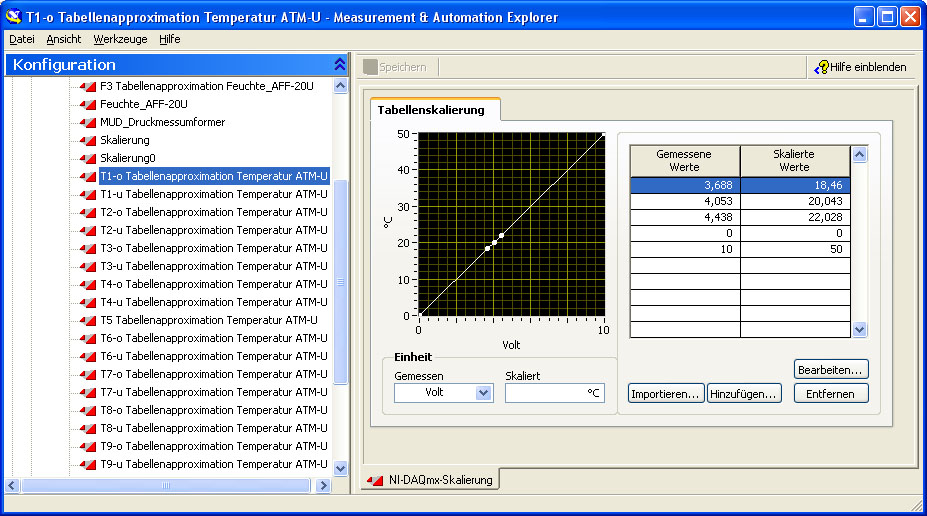927x516 pixels.
Task: Click the Hinzufügen... button
Action: [x=744, y=394]
